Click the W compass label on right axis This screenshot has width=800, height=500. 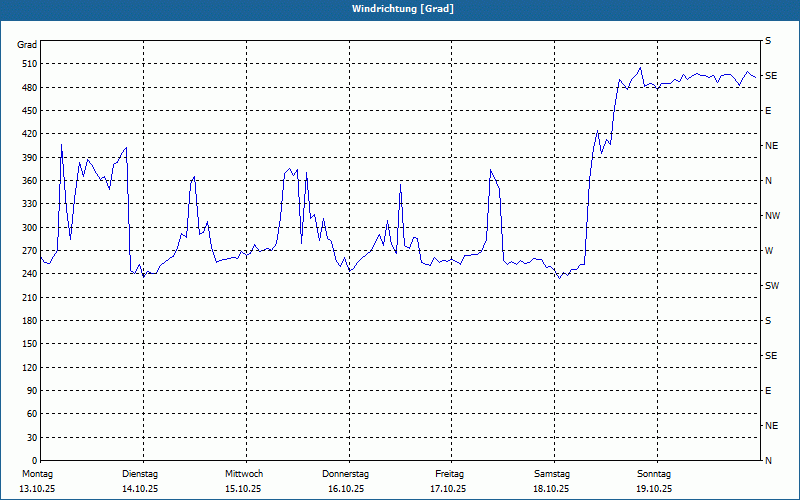[769, 251]
